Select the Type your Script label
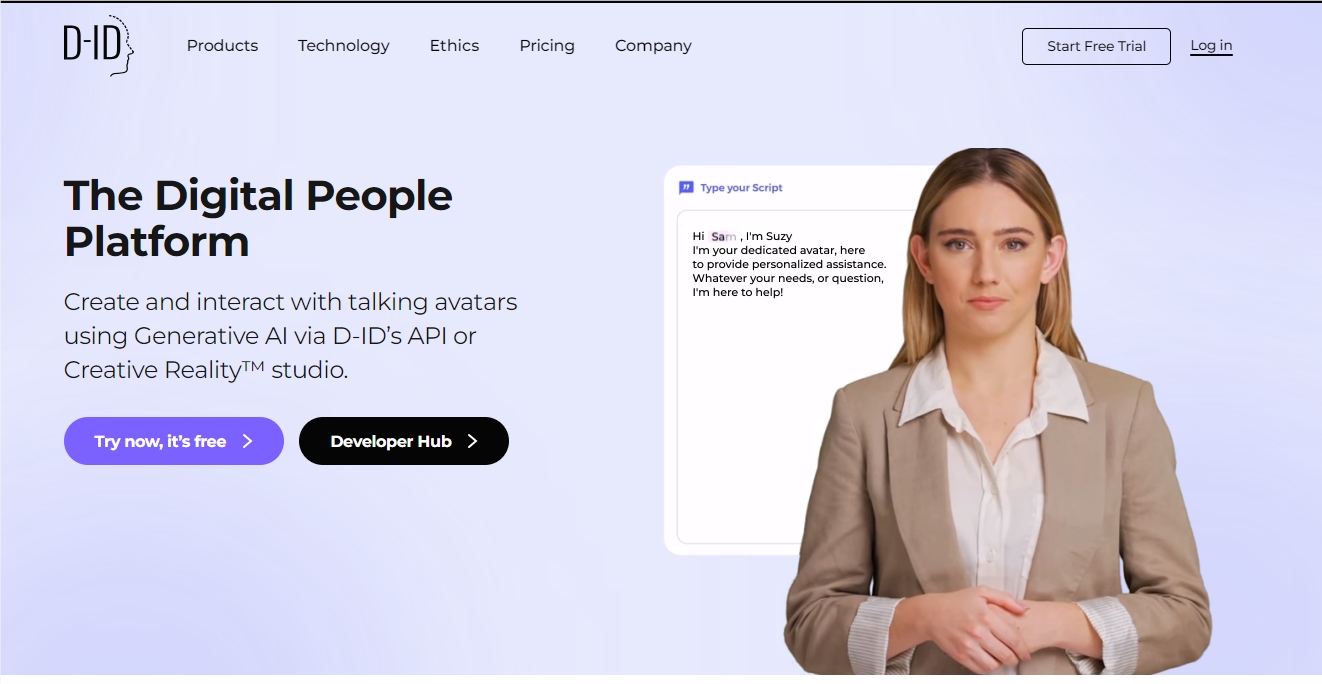1322x684 pixels. pyautogui.click(x=741, y=188)
